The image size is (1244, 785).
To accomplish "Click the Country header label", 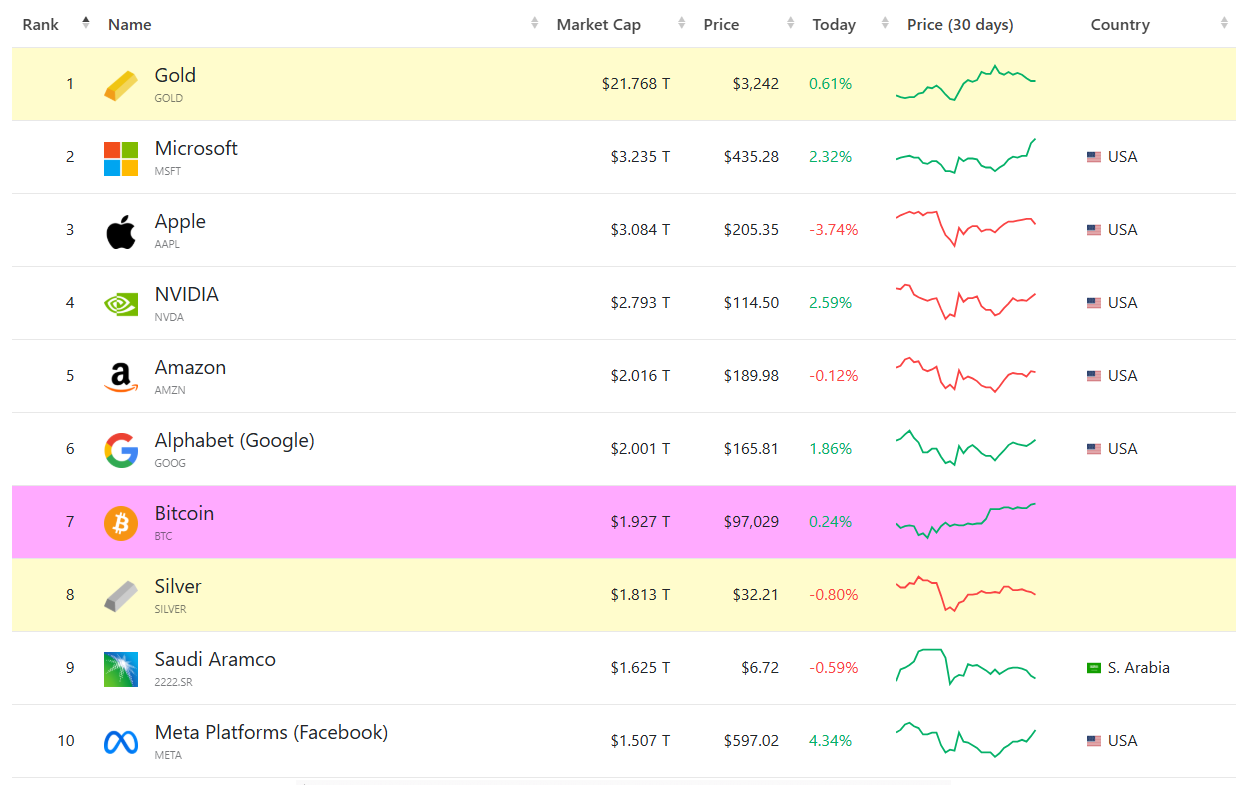I will point(1120,25).
